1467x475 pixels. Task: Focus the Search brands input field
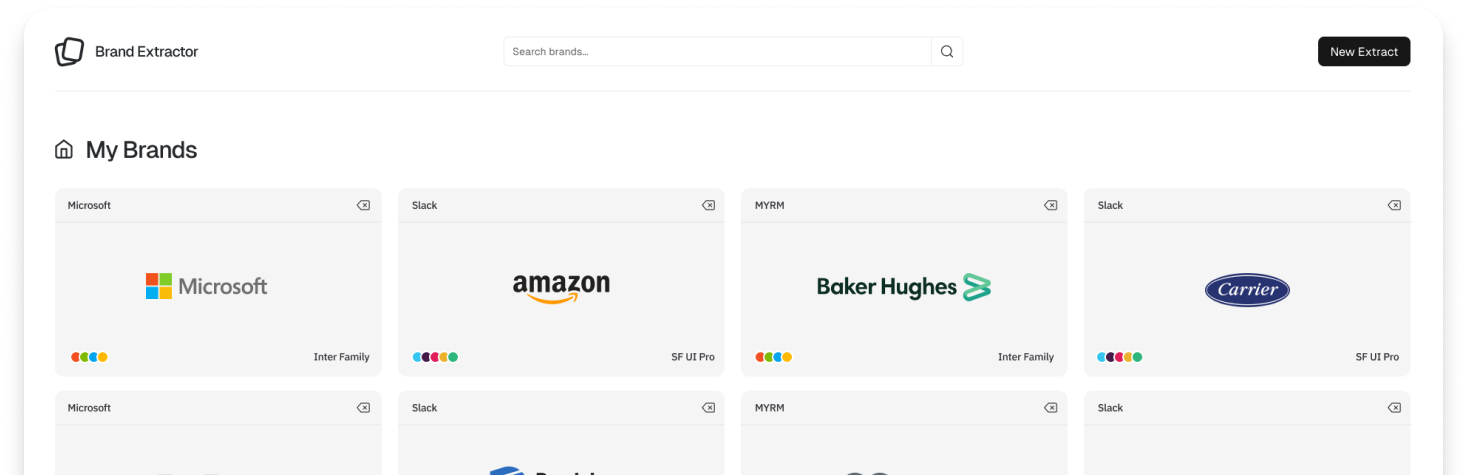click(717, 52)
